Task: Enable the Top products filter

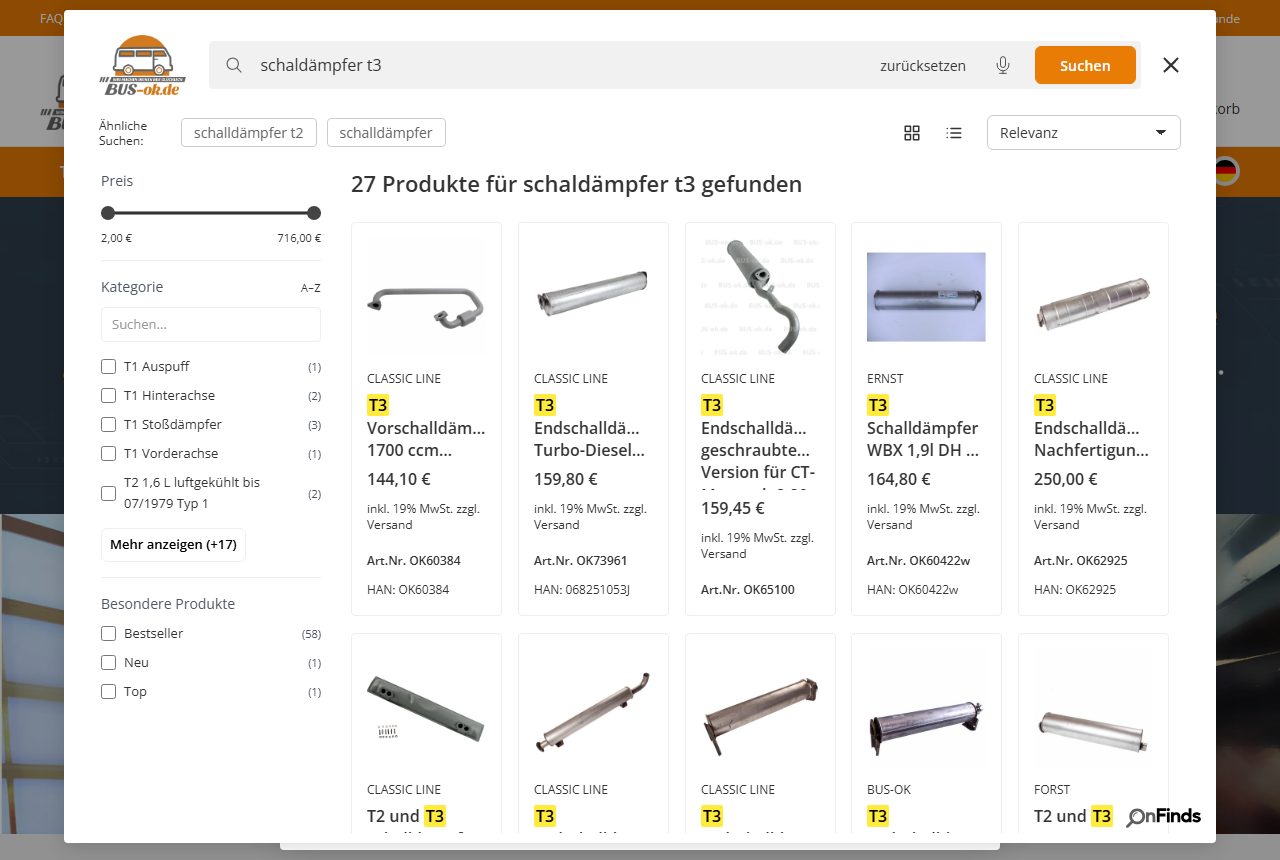Action: (109, 691)
